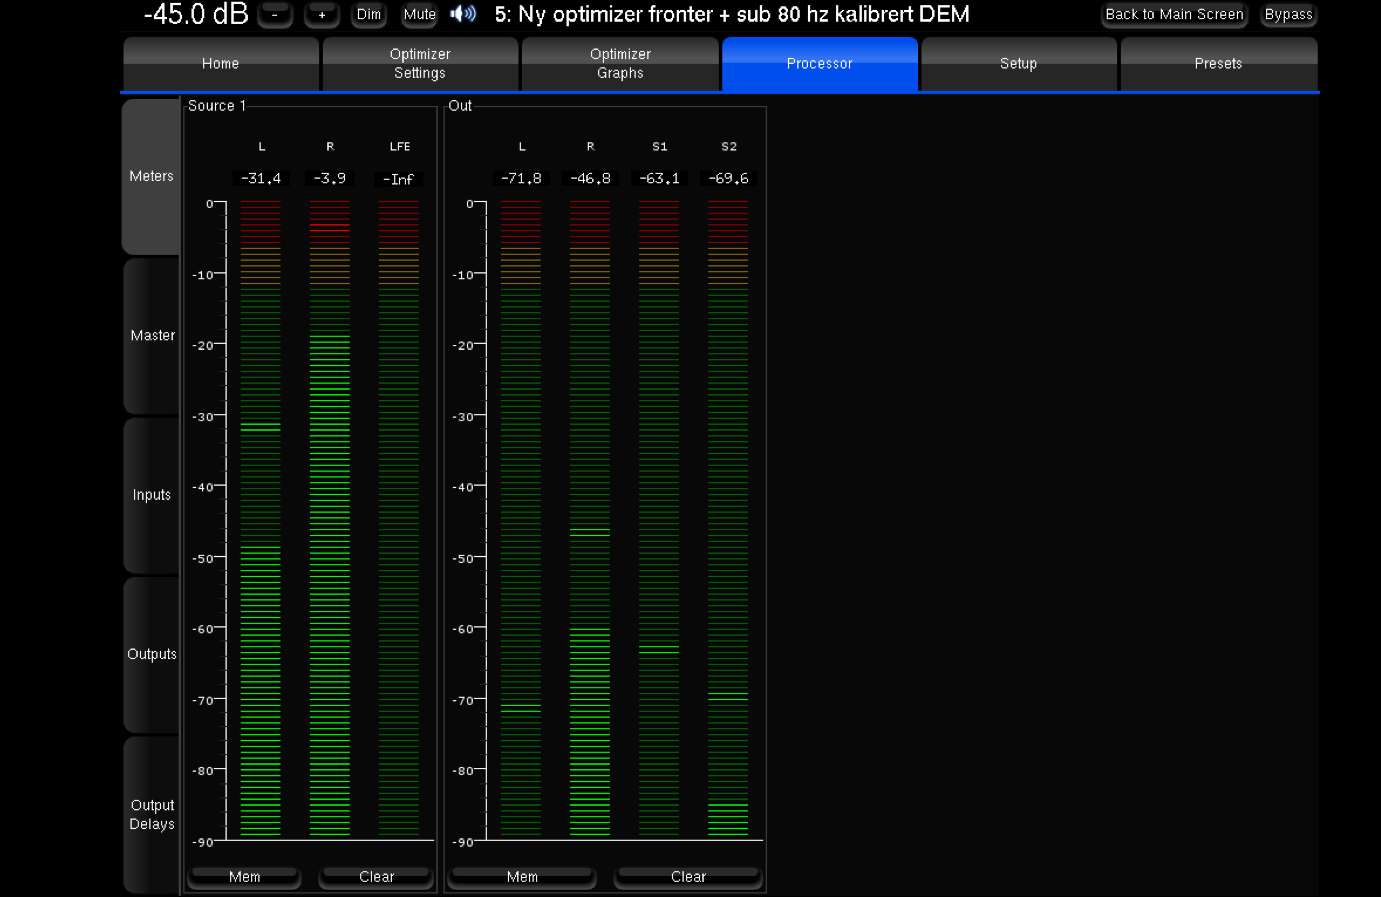Screen dimensions: 1381x897
Task: Click Source 1 LFE level meter bar
Action: [x=399, y=519]
